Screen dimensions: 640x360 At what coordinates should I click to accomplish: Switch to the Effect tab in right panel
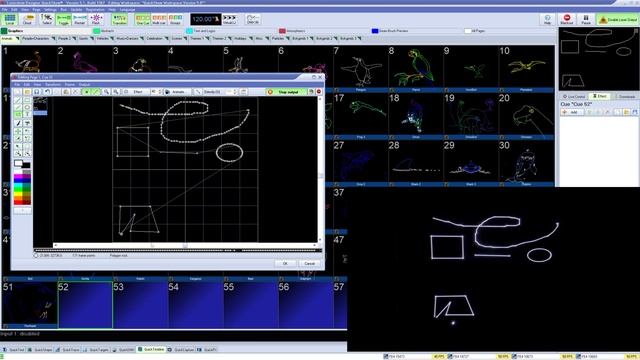[x=600, y=96]
